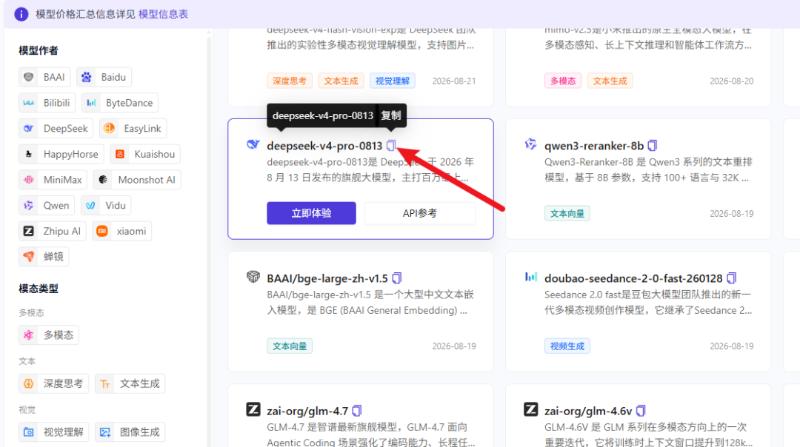Select the xiaomi author filter

tap(122, 231)
